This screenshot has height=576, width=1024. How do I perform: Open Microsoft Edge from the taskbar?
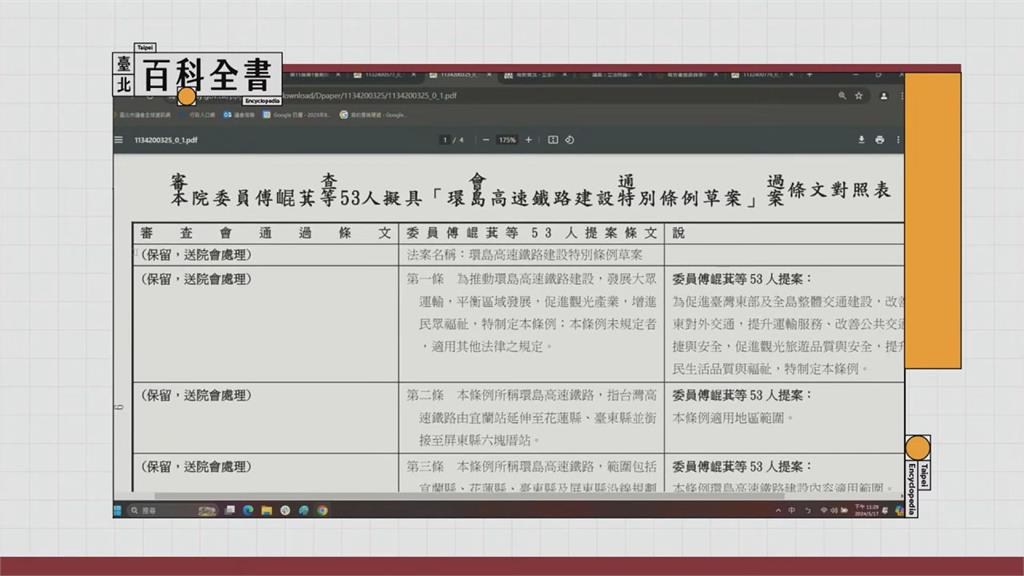point(248,510)
